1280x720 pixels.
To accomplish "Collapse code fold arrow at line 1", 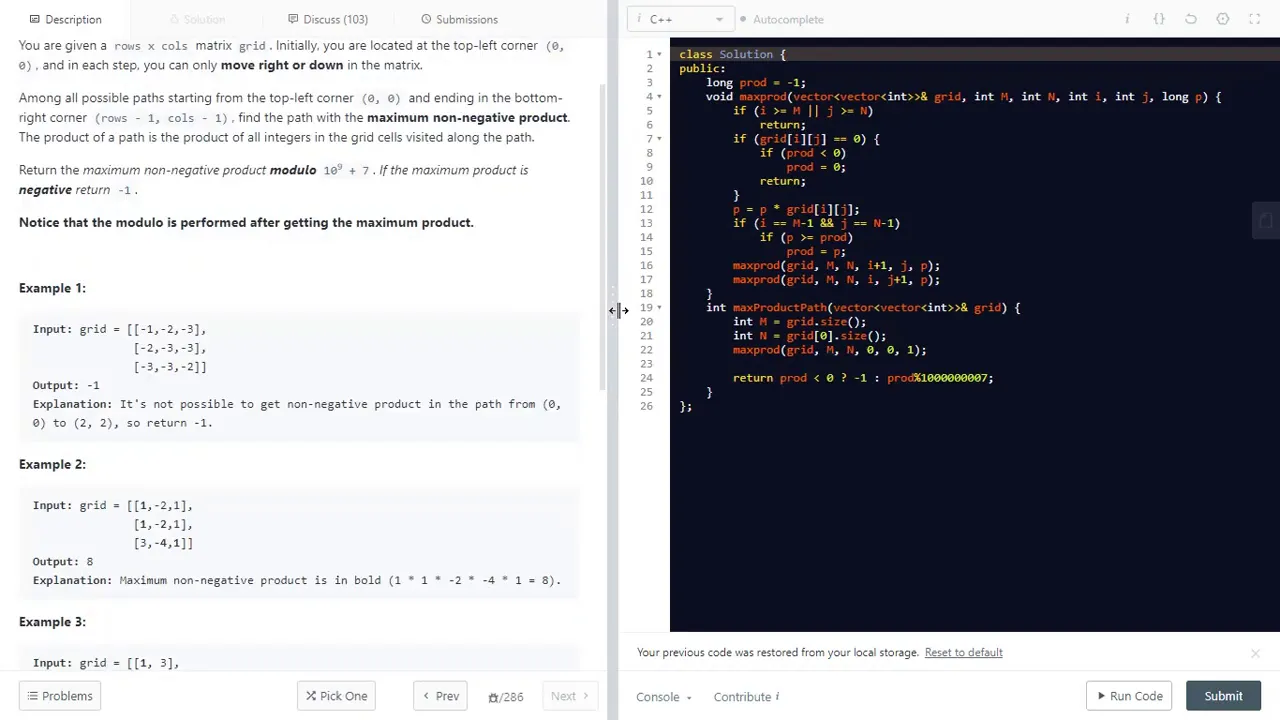I will (661, 55).
